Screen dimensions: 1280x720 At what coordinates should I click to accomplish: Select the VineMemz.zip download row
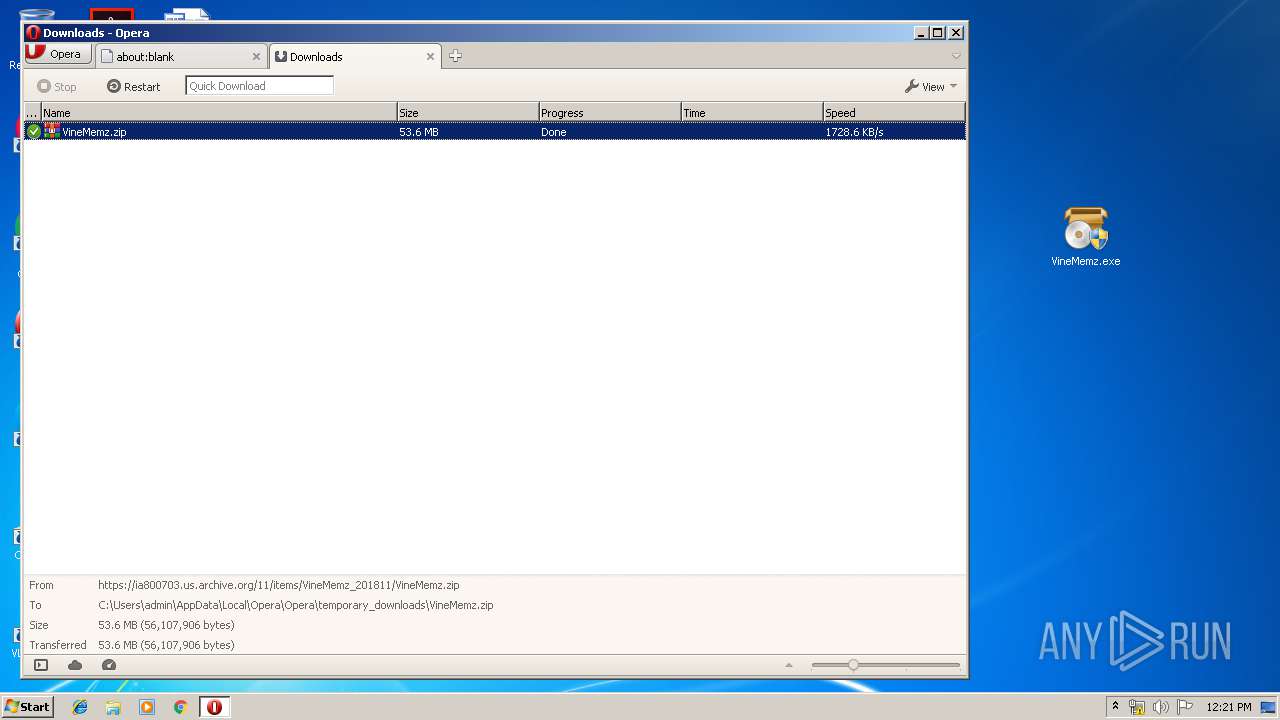(x=495, y=131)
